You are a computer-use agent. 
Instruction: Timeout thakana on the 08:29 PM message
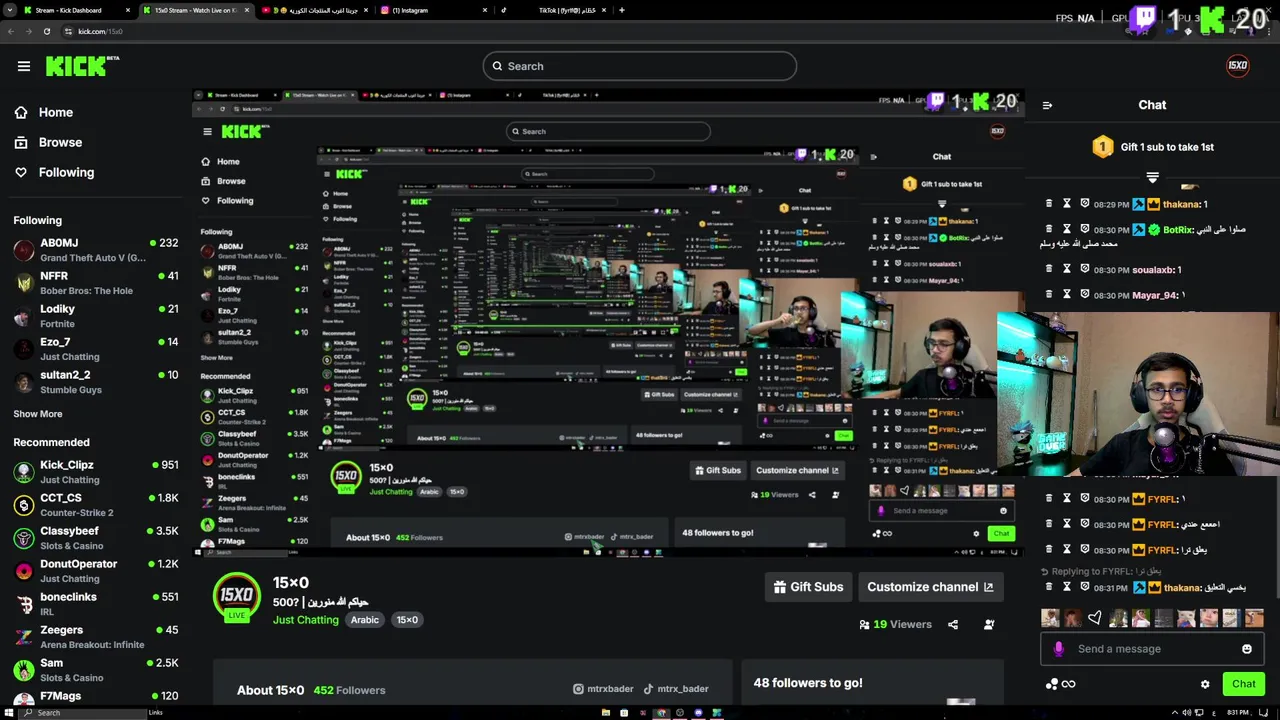pos(1067,204)
